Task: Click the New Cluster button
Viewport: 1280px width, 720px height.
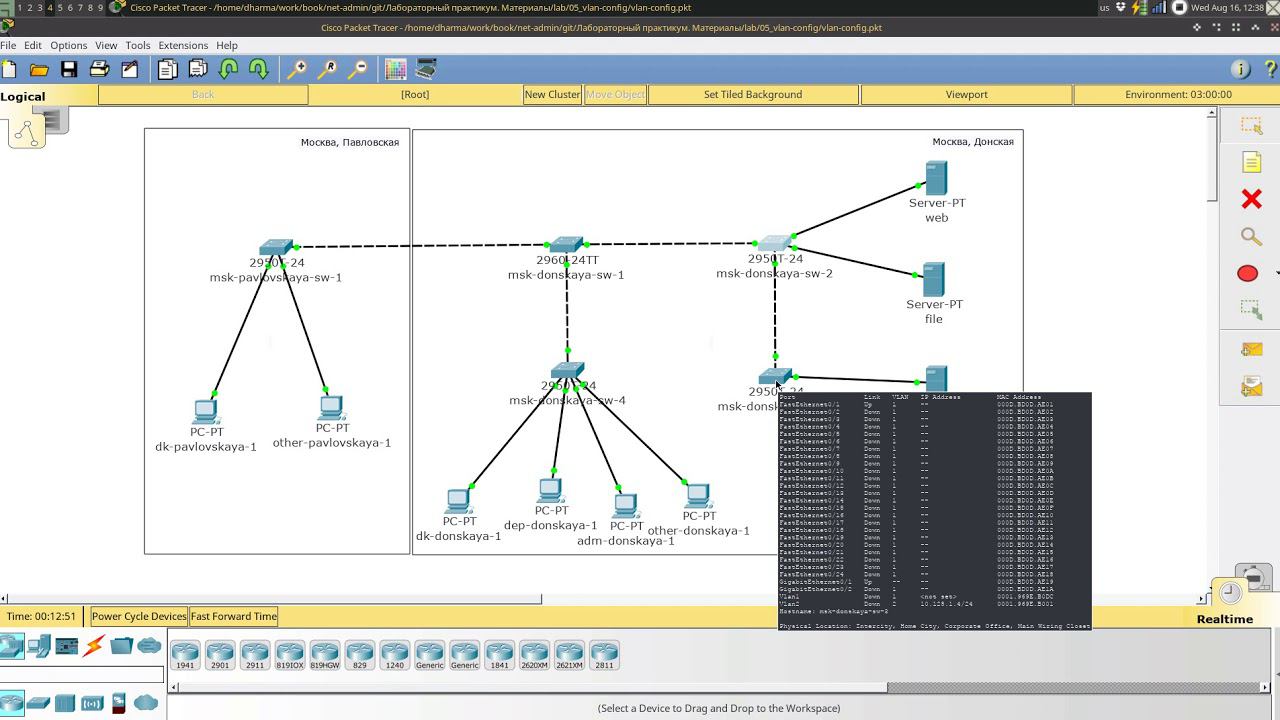Action: tap(552, 94)
